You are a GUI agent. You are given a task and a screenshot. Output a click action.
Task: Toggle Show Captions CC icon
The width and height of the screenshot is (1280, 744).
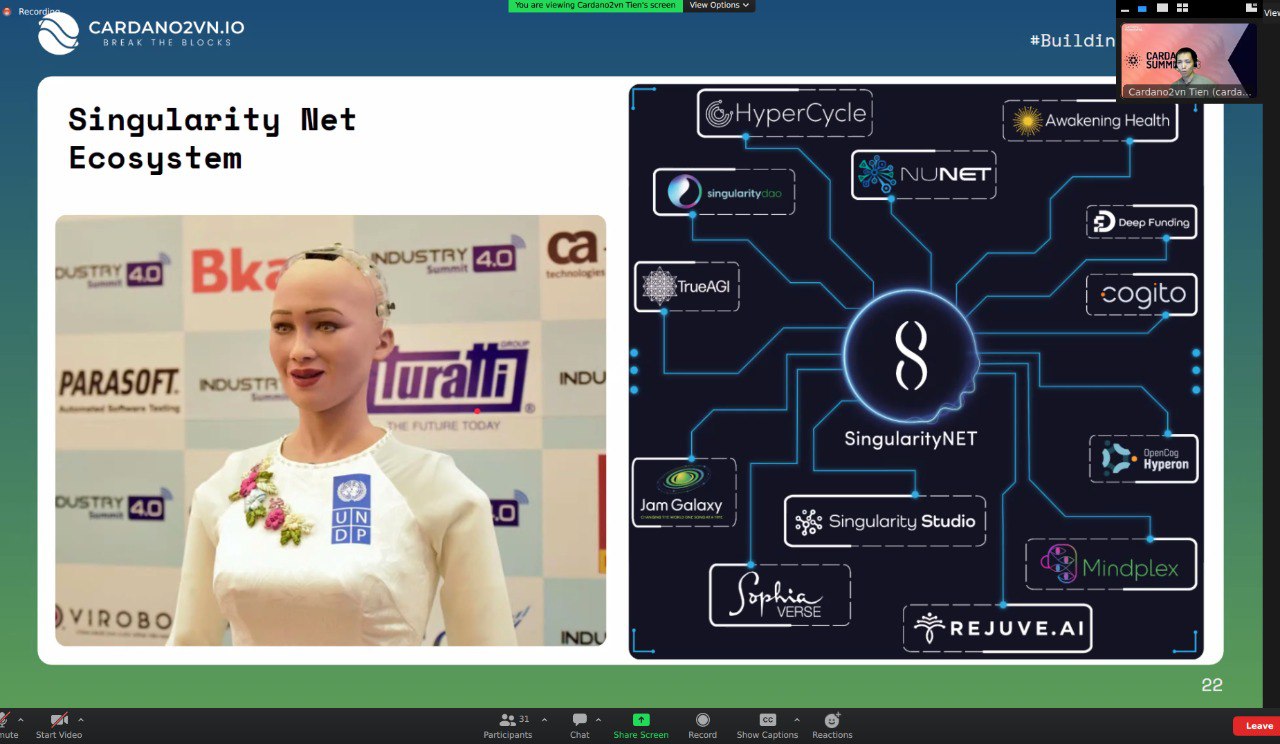768,720
